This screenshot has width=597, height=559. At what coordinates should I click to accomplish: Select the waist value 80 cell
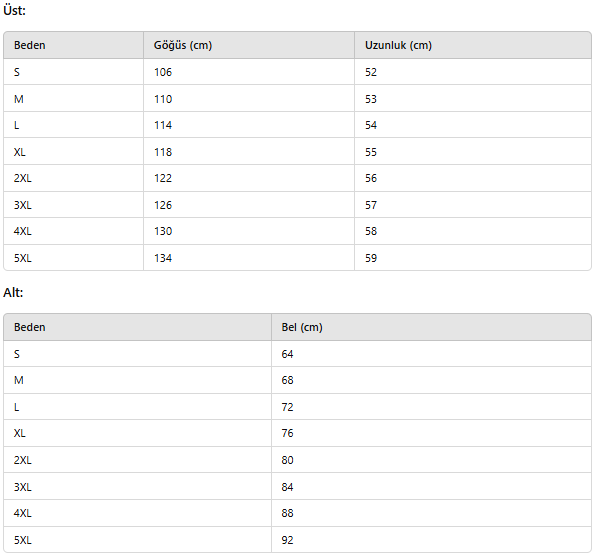pyautogui.click(x=431, y=460)
